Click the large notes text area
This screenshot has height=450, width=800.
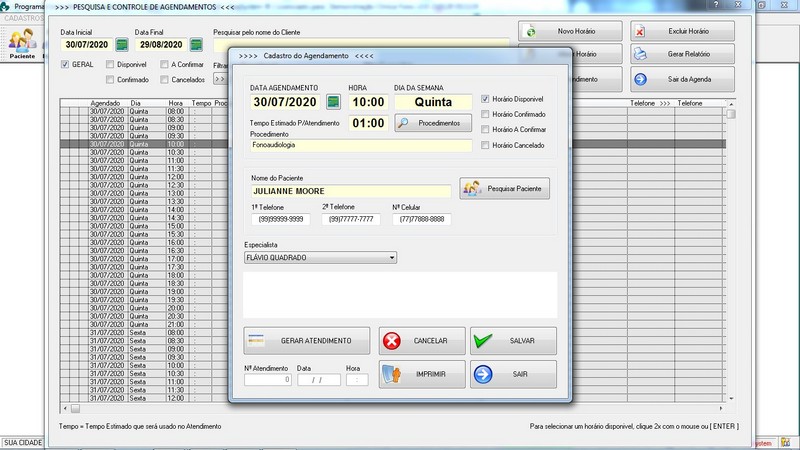click(x=400, y=295)
